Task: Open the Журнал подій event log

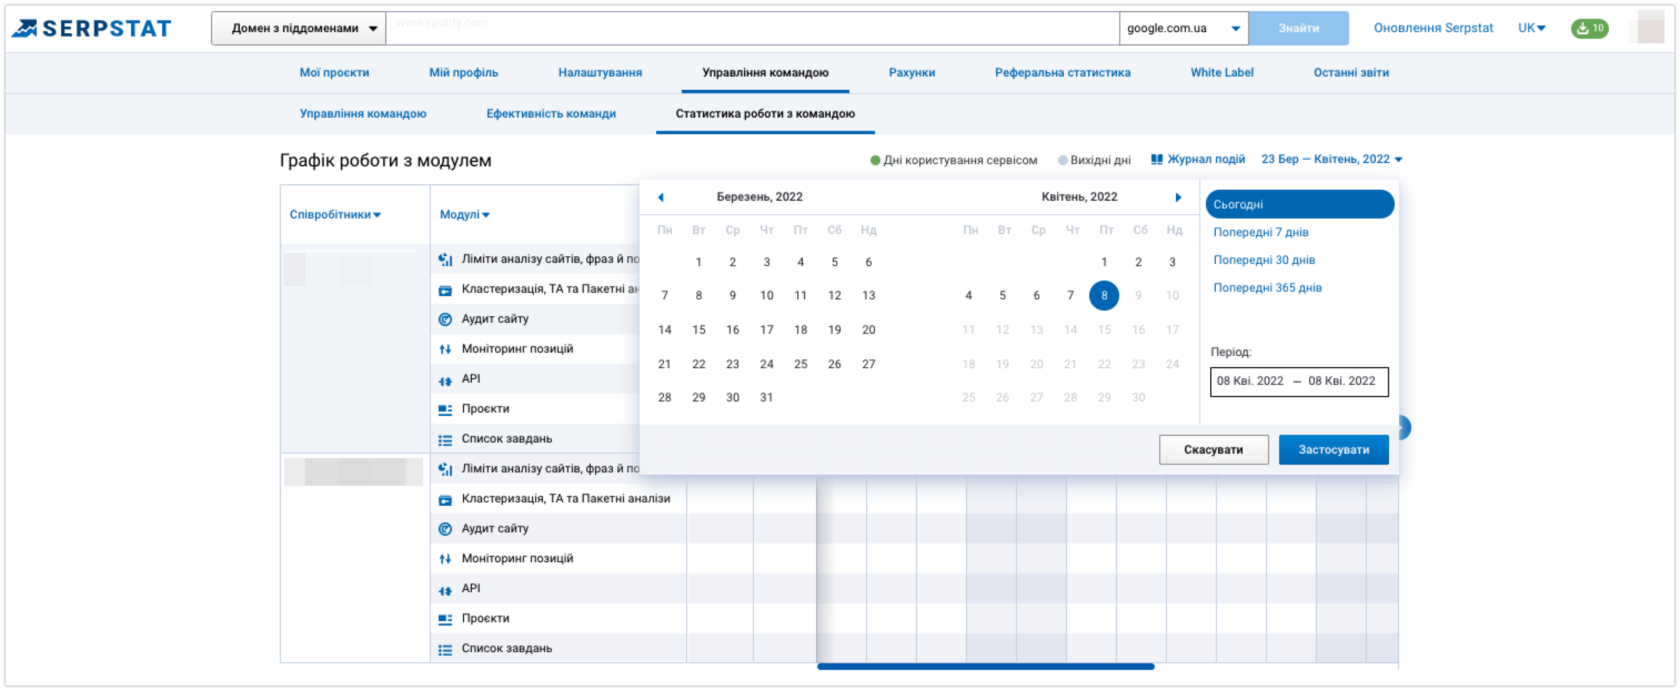Action: (x=1198, y=160)
